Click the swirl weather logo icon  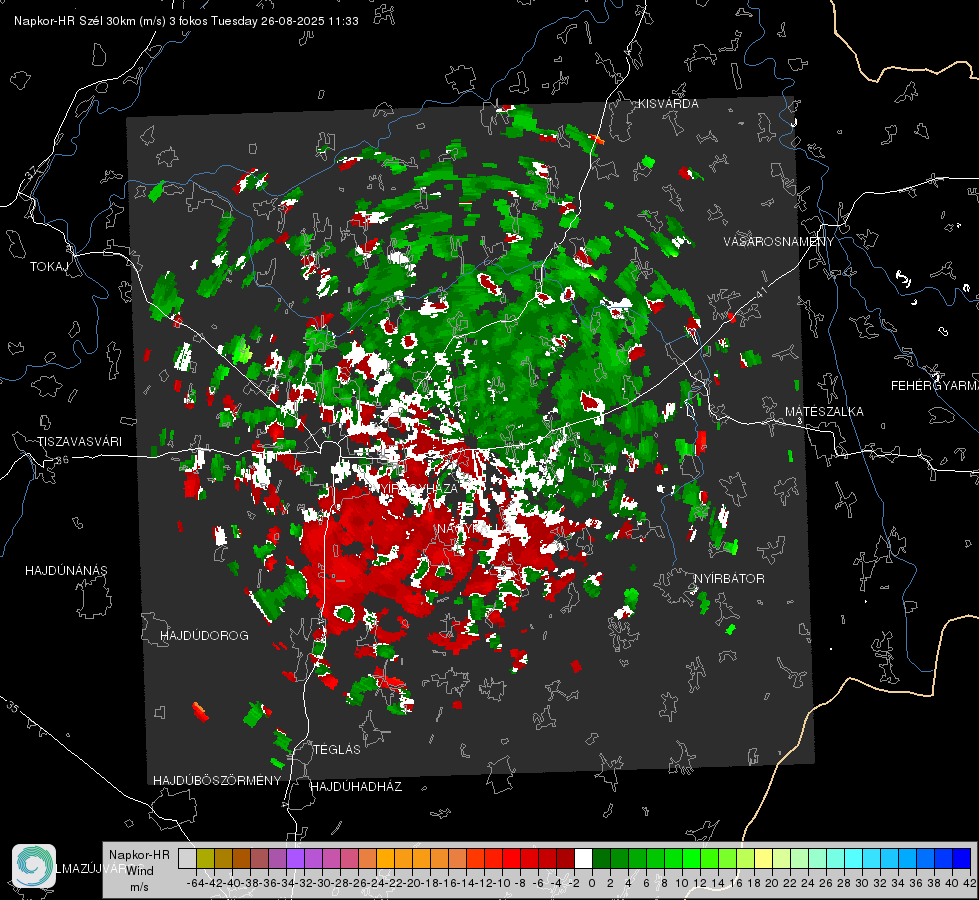click(34, 866)
